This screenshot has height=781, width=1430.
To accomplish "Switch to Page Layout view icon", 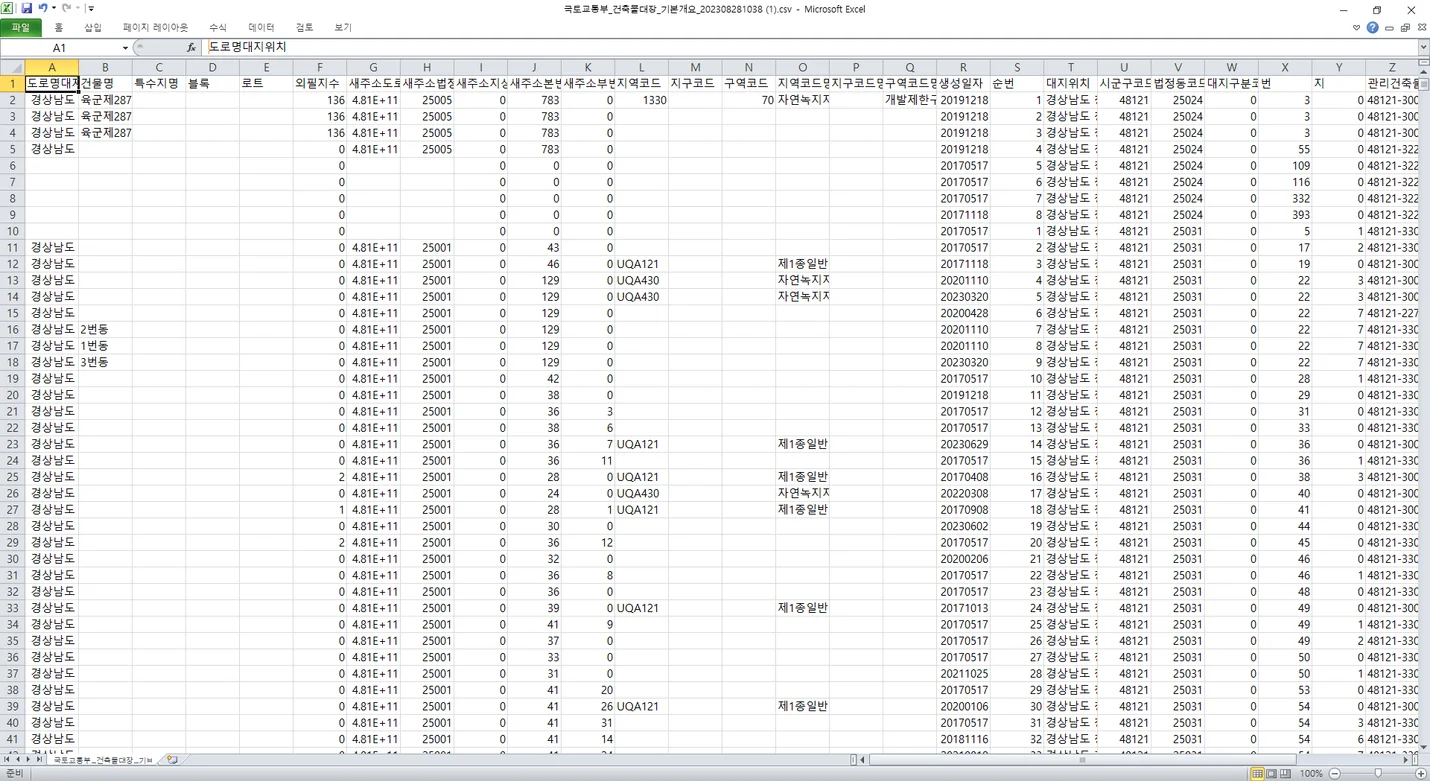I will (x=1271, y=774).
